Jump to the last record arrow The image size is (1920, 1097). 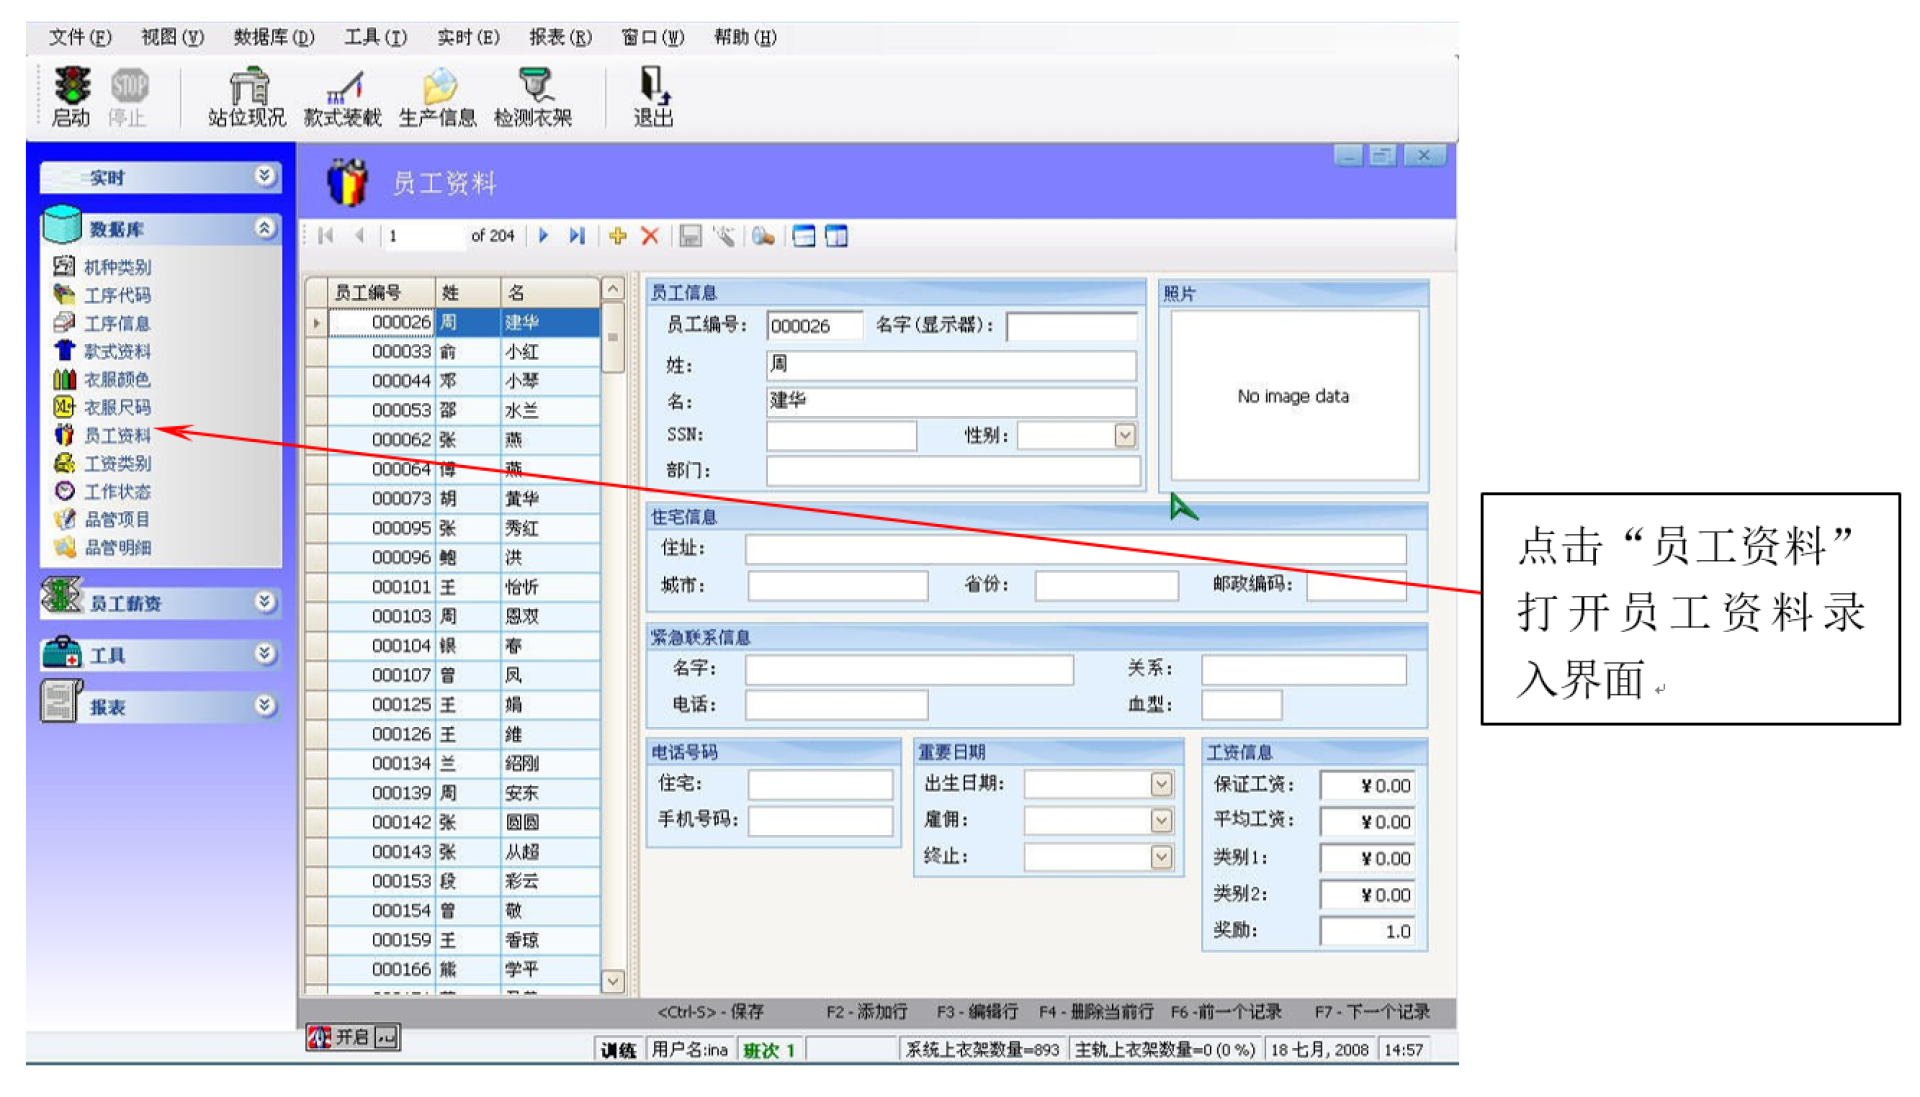pos(576,236)
